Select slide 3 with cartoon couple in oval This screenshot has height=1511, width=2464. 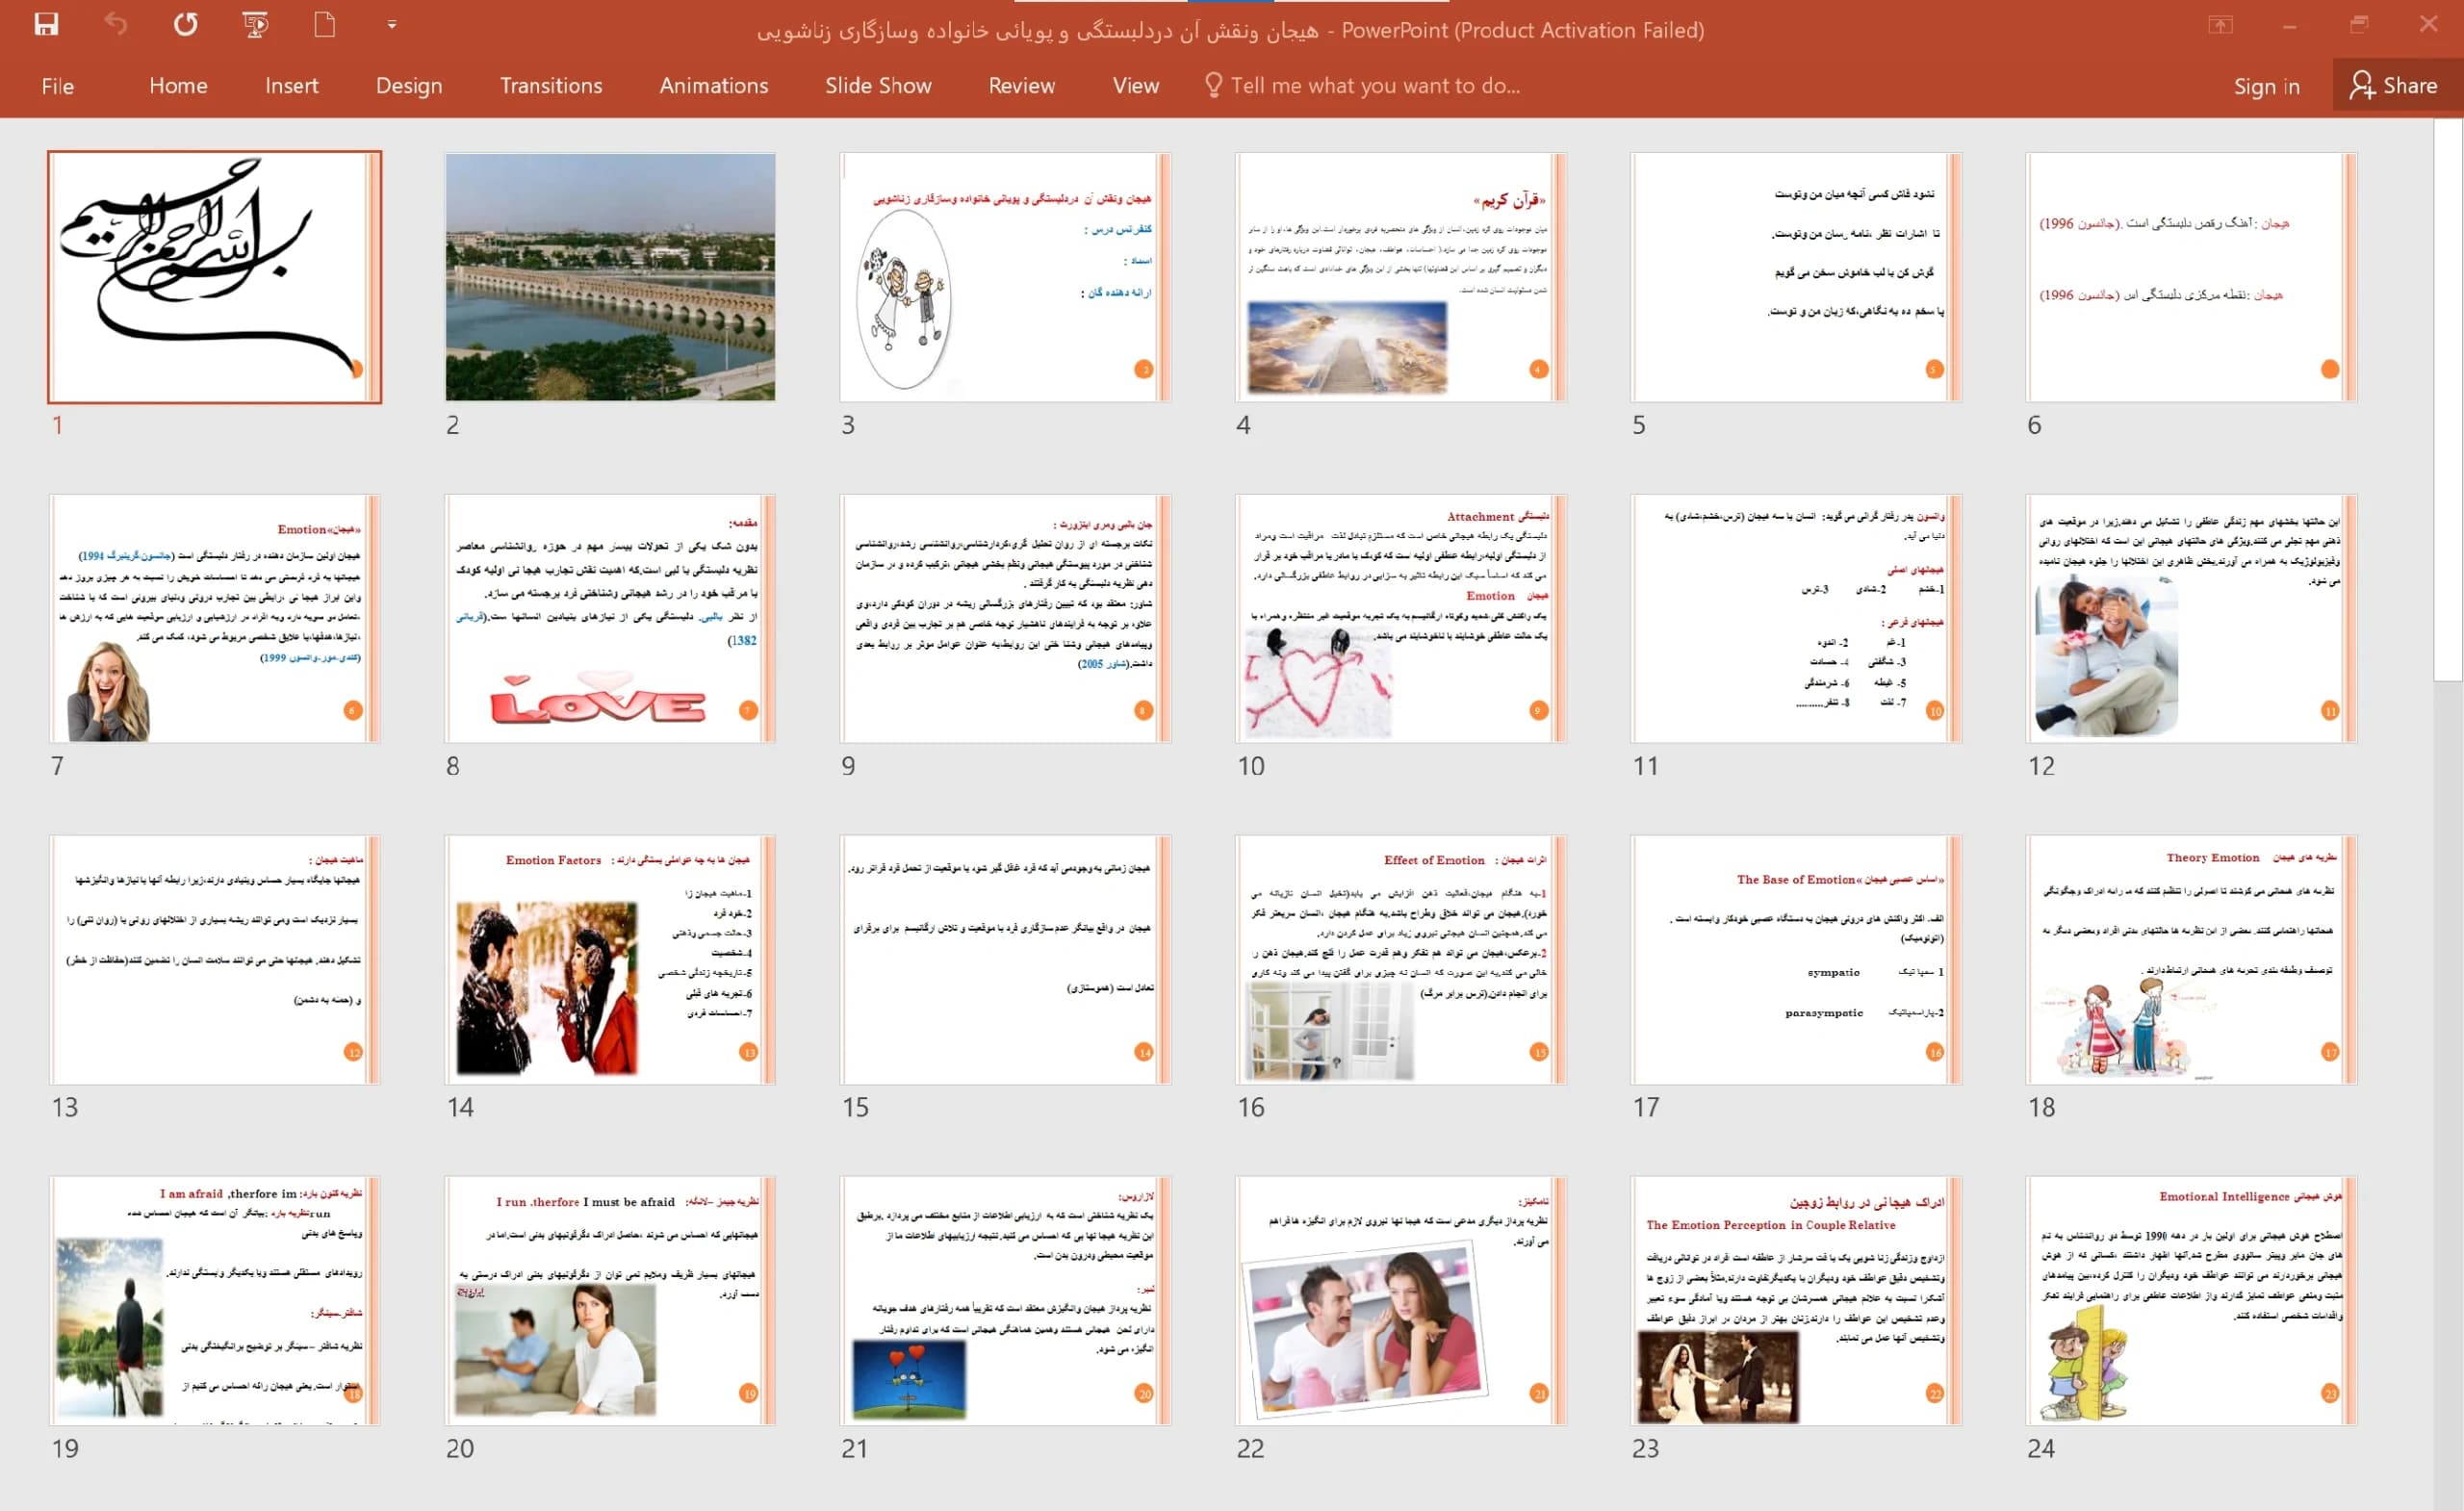coord(1005,277)
